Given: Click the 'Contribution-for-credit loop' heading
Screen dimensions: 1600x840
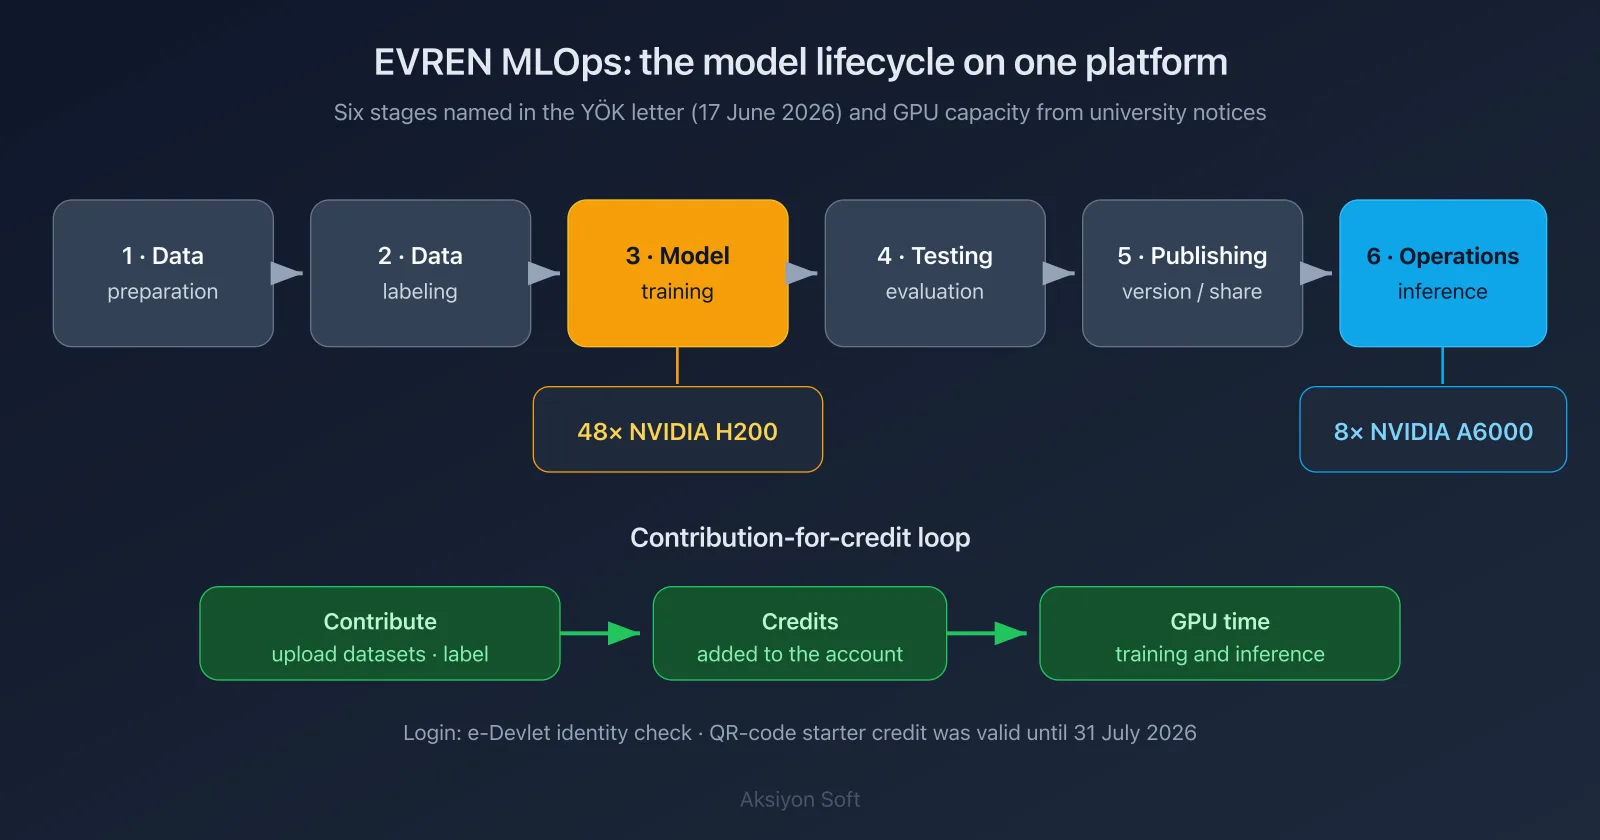Looking at the screenshot, I should [800, 538].
